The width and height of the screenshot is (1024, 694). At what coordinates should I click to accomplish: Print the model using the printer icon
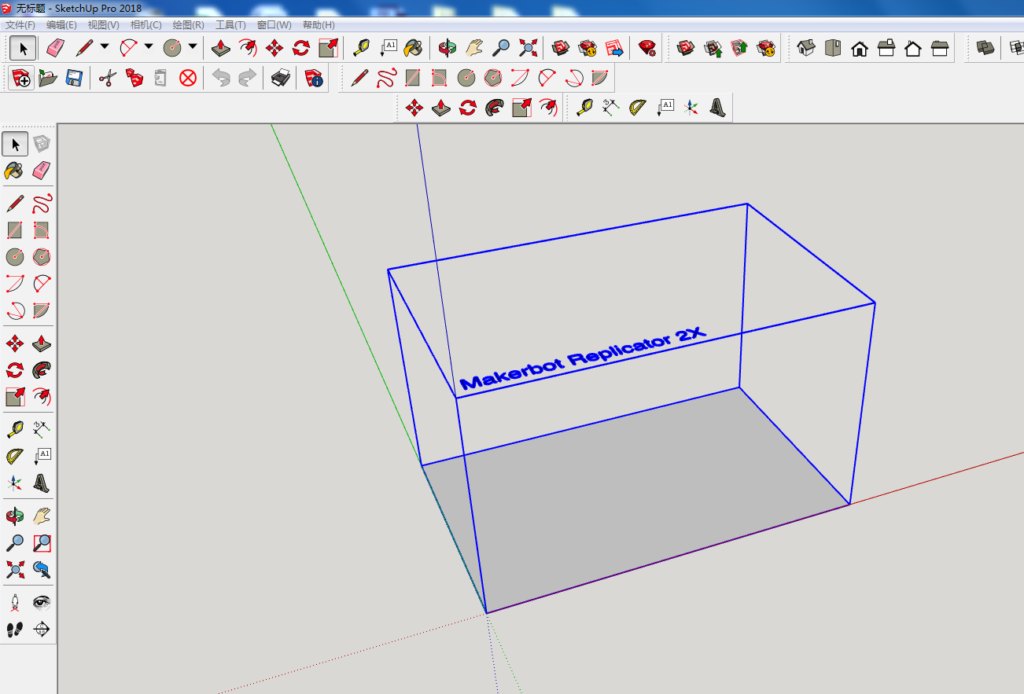(x=281, y=78)
